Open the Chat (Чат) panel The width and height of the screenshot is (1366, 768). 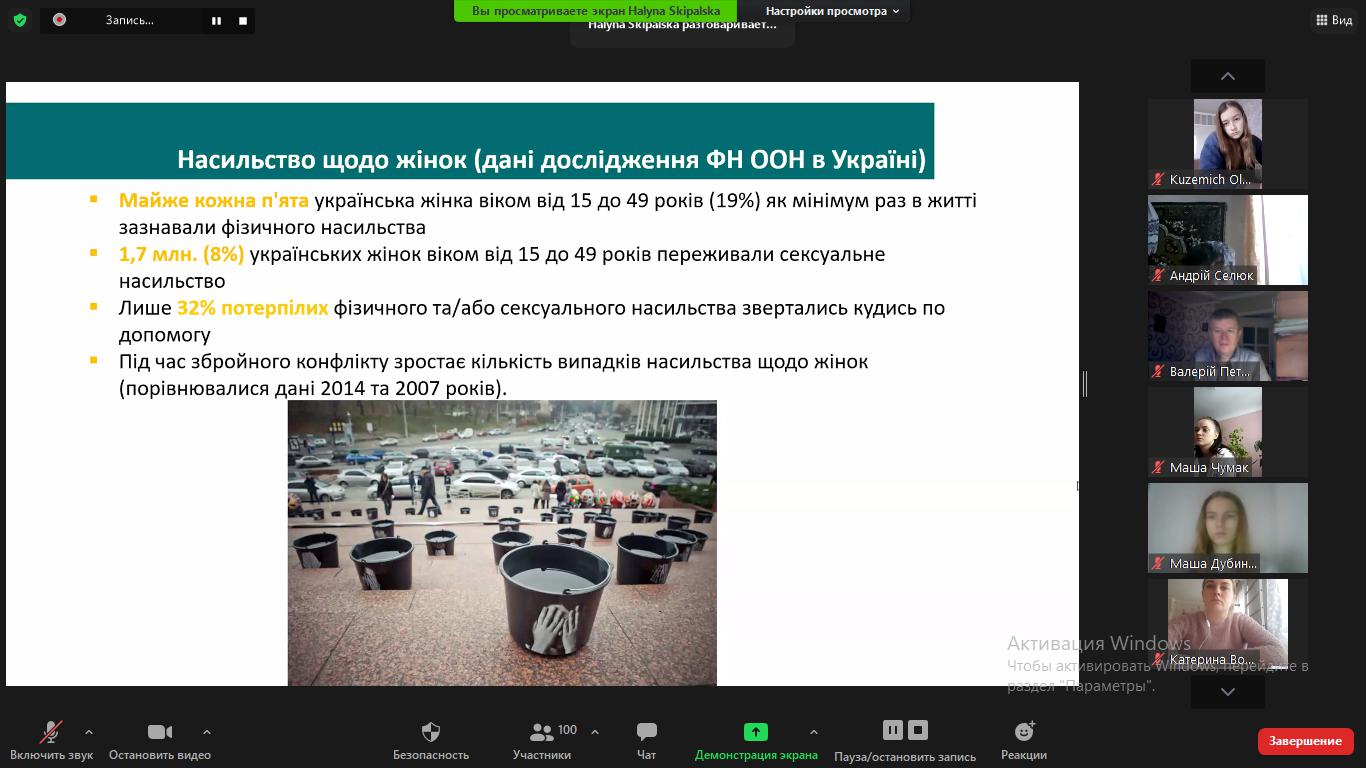point(647,732)
